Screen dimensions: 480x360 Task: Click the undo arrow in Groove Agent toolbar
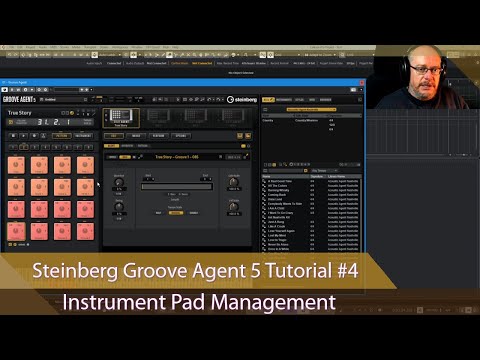coord(210,99)
